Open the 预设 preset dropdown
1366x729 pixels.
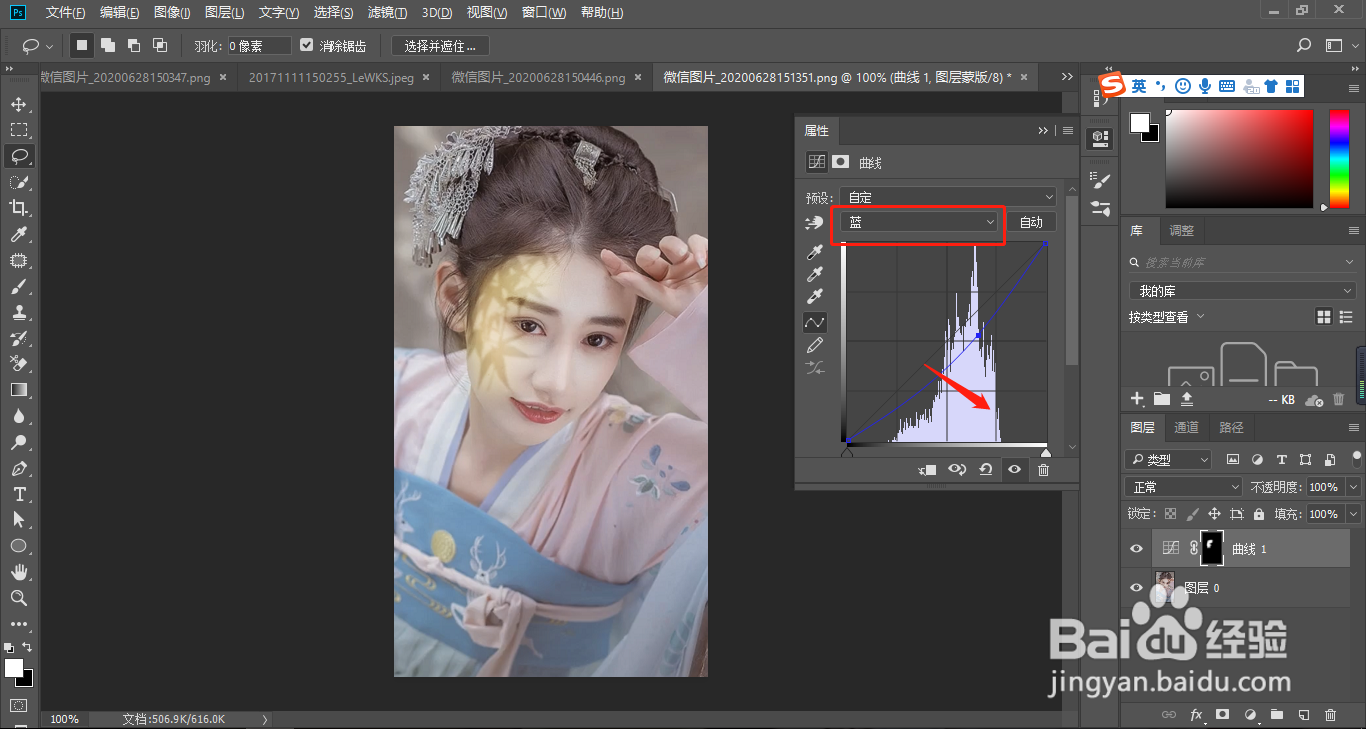[x=947, y=197]
